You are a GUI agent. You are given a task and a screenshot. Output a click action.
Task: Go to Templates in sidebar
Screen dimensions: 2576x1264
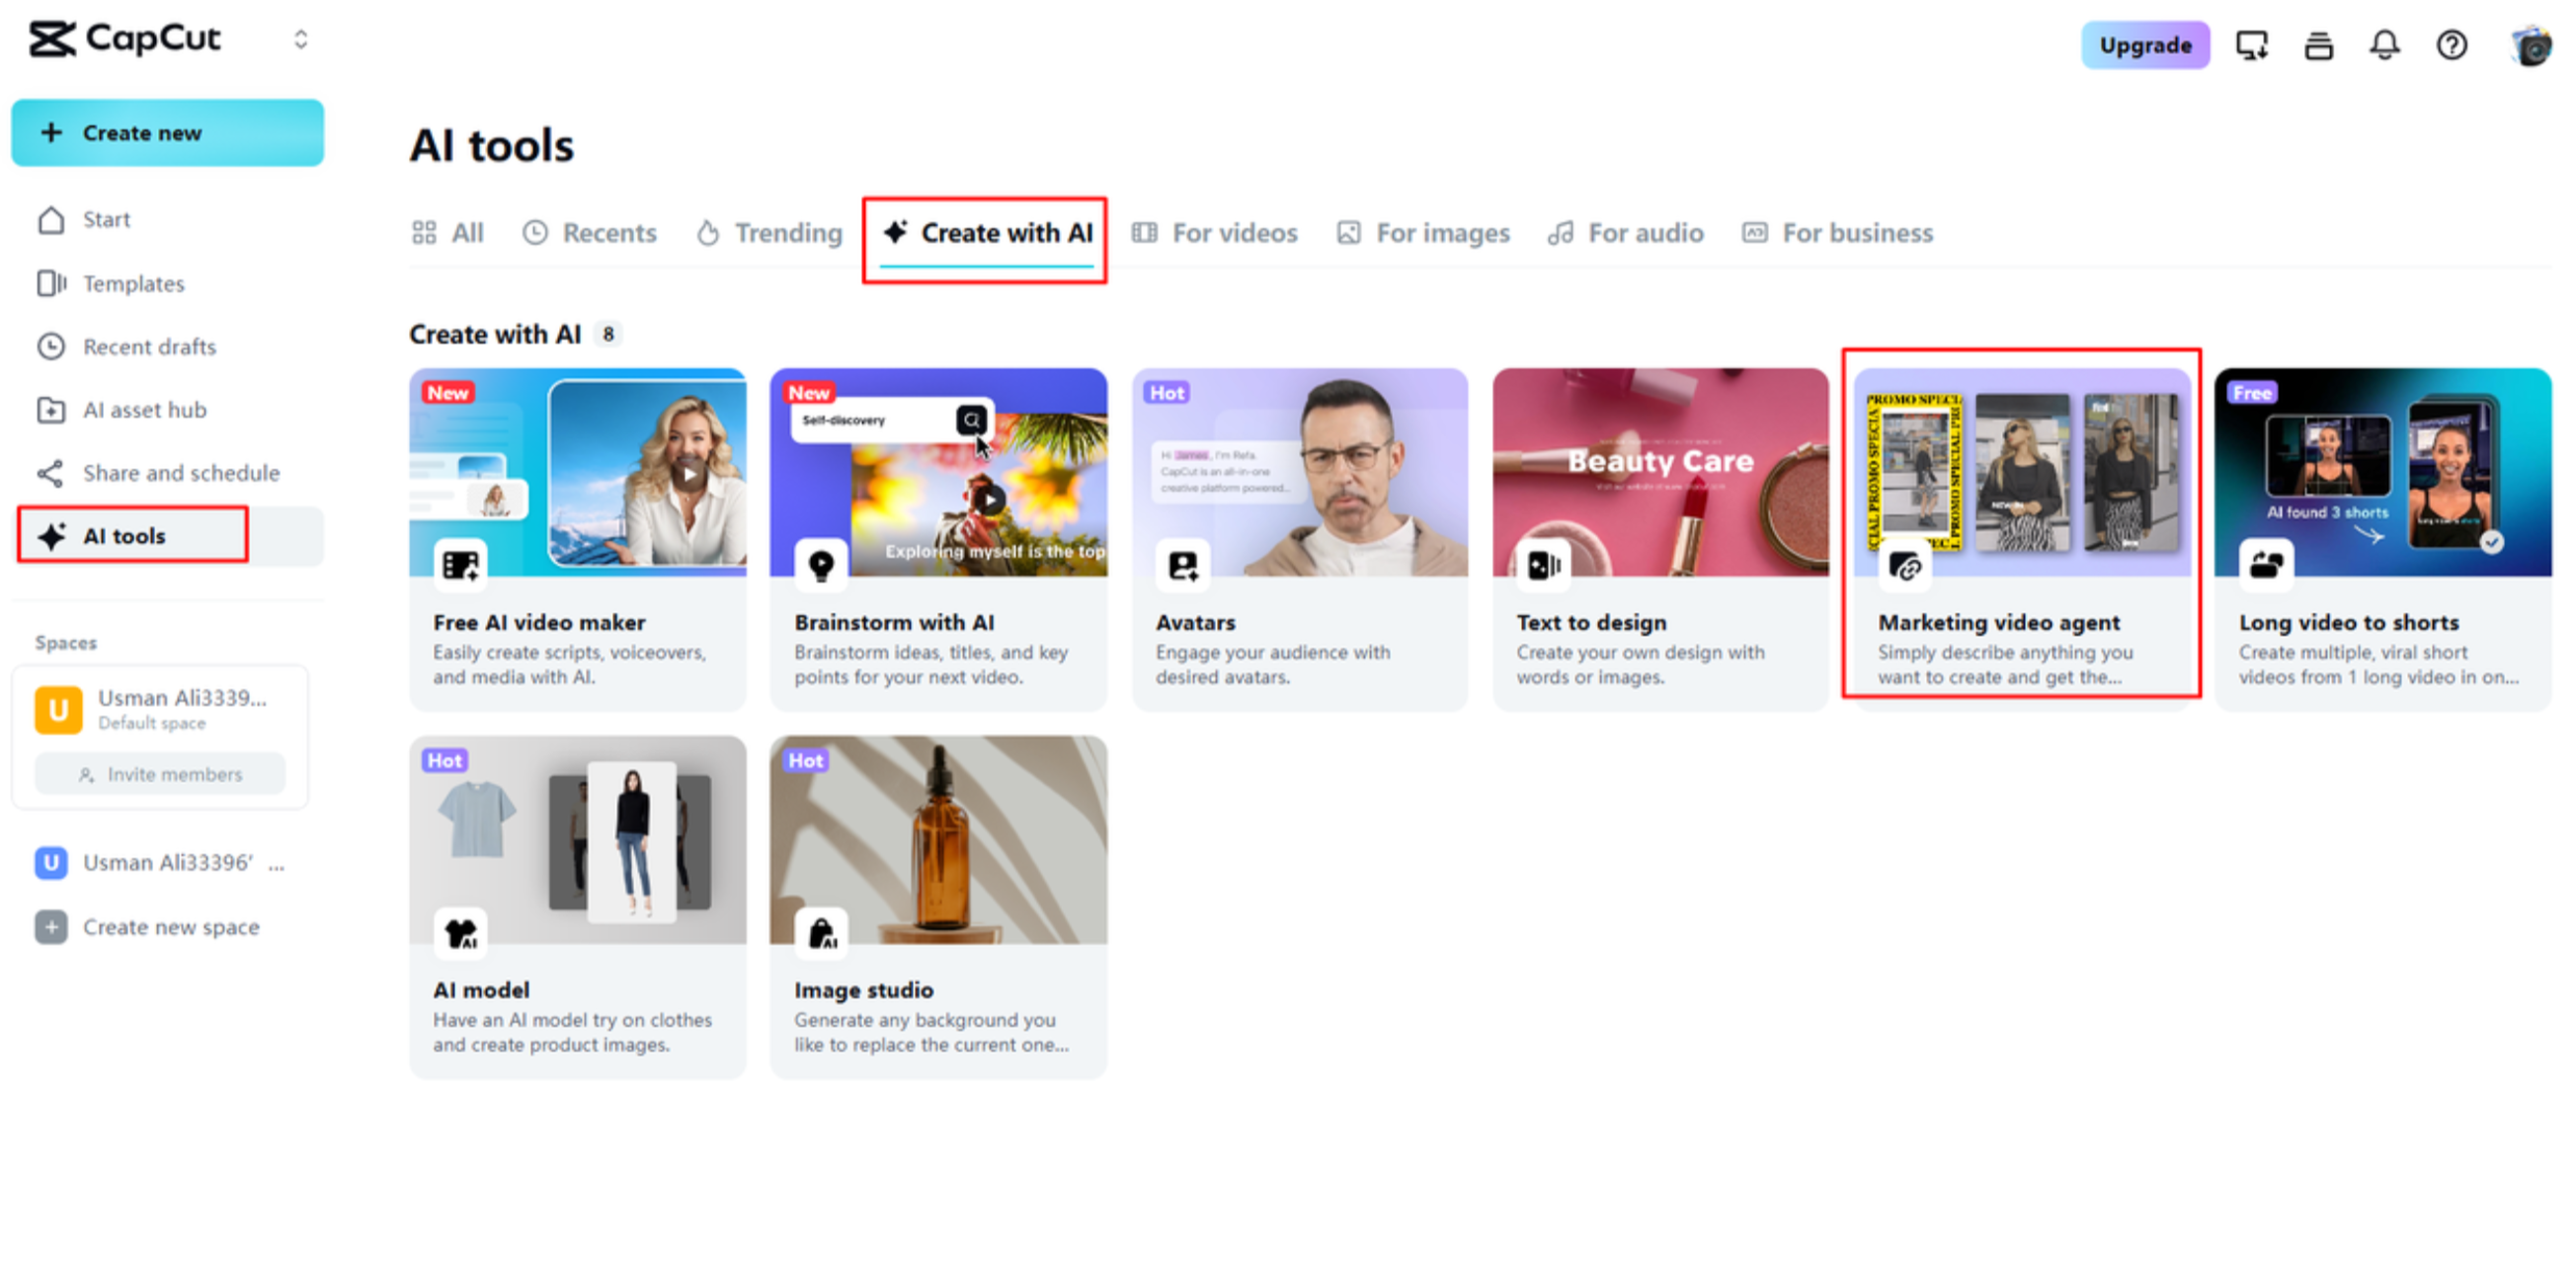tap(133, 284)
